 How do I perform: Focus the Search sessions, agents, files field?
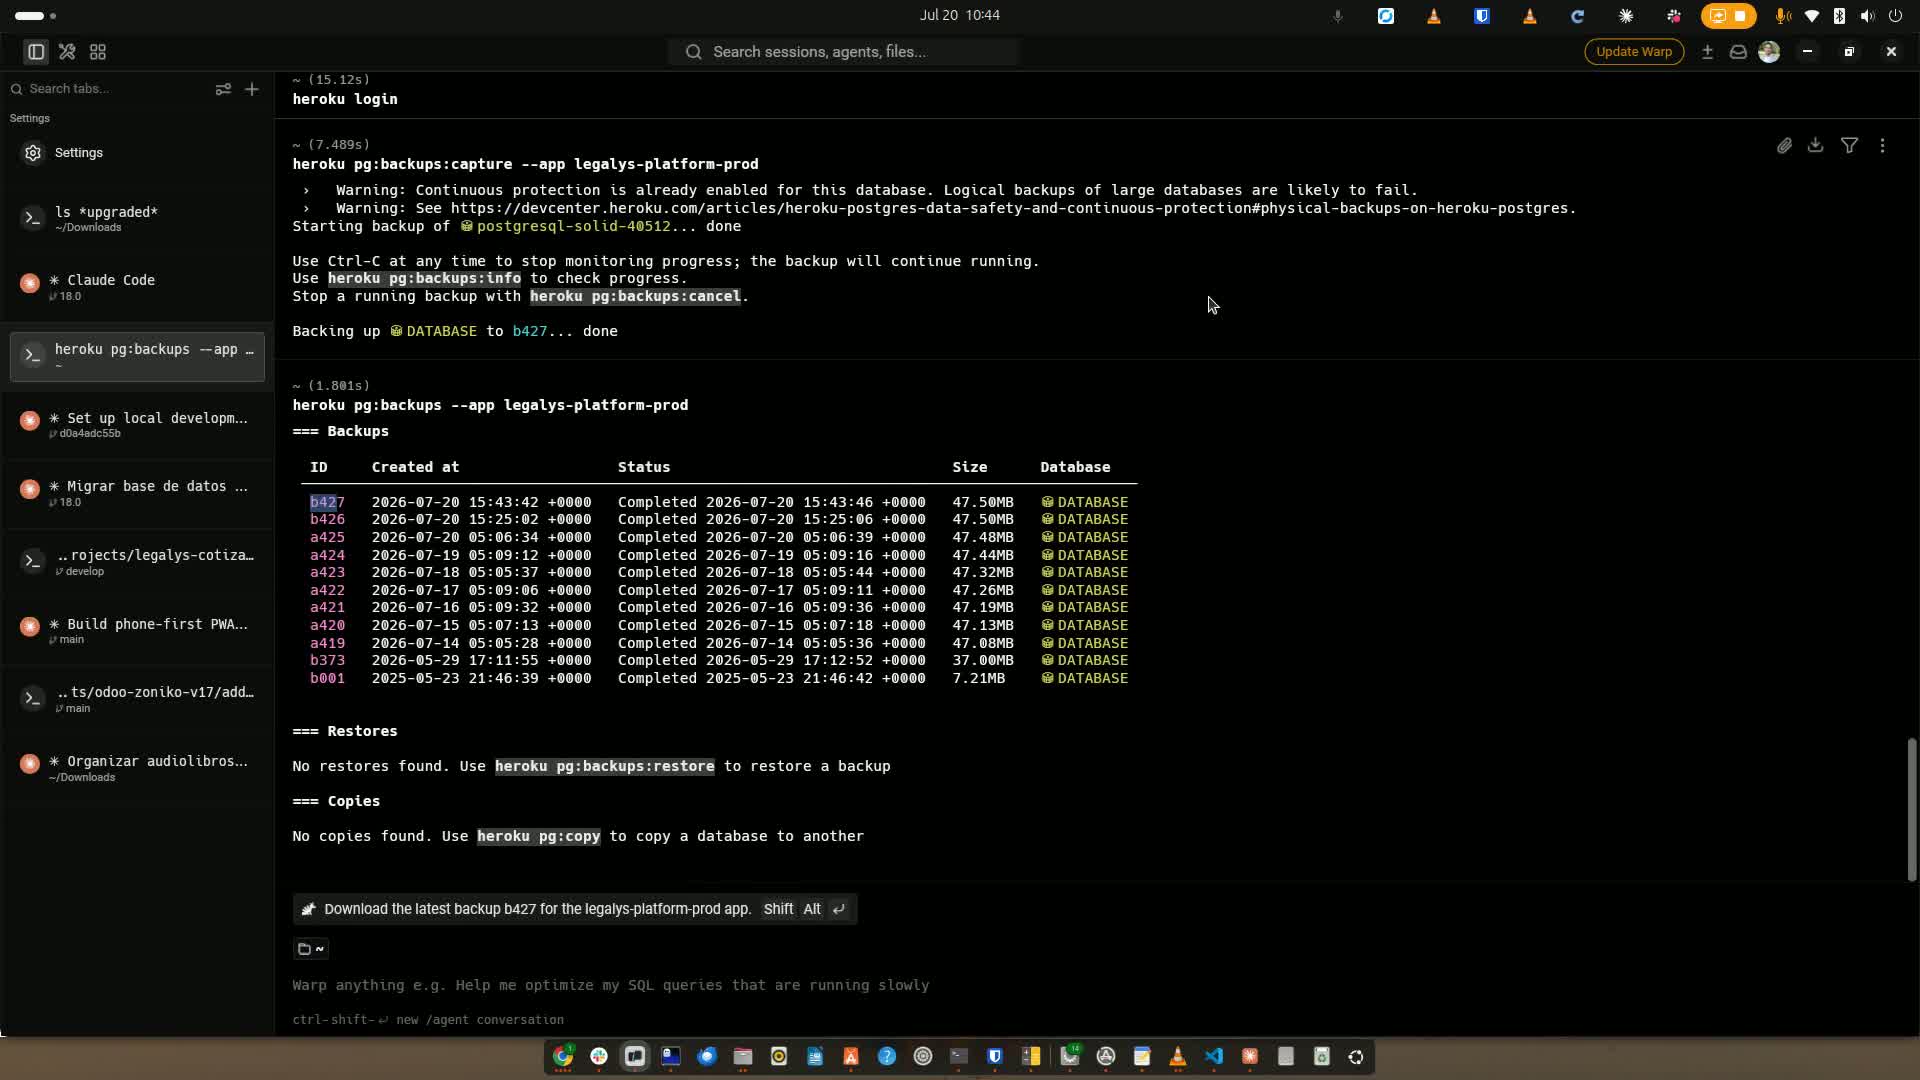click(x=844, y=52)
